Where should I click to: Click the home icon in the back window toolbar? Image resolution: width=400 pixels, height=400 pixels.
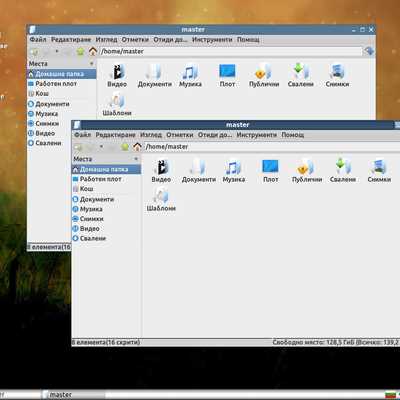coord(93,51)
